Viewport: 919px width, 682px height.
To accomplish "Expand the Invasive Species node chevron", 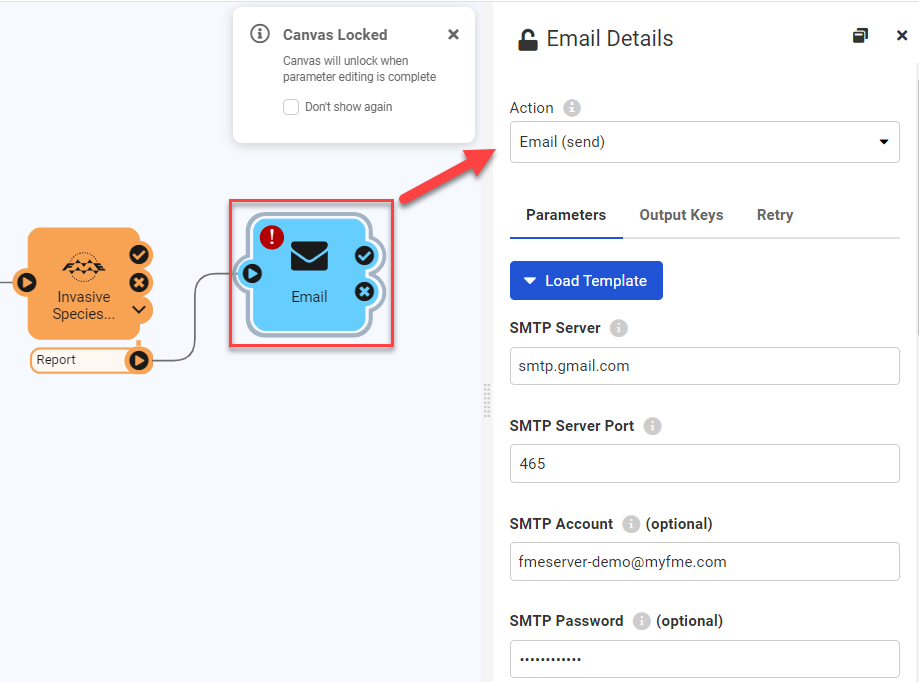I will pos(139,310).
